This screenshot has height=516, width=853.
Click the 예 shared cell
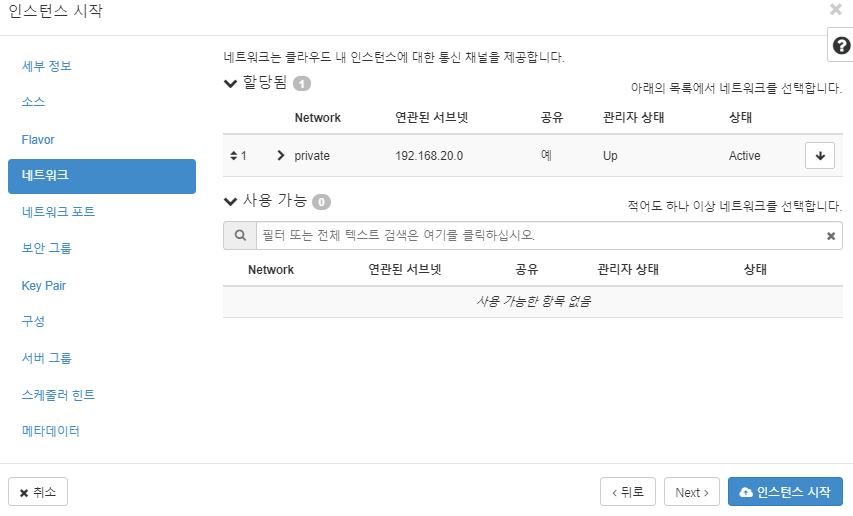coord(546,155)
